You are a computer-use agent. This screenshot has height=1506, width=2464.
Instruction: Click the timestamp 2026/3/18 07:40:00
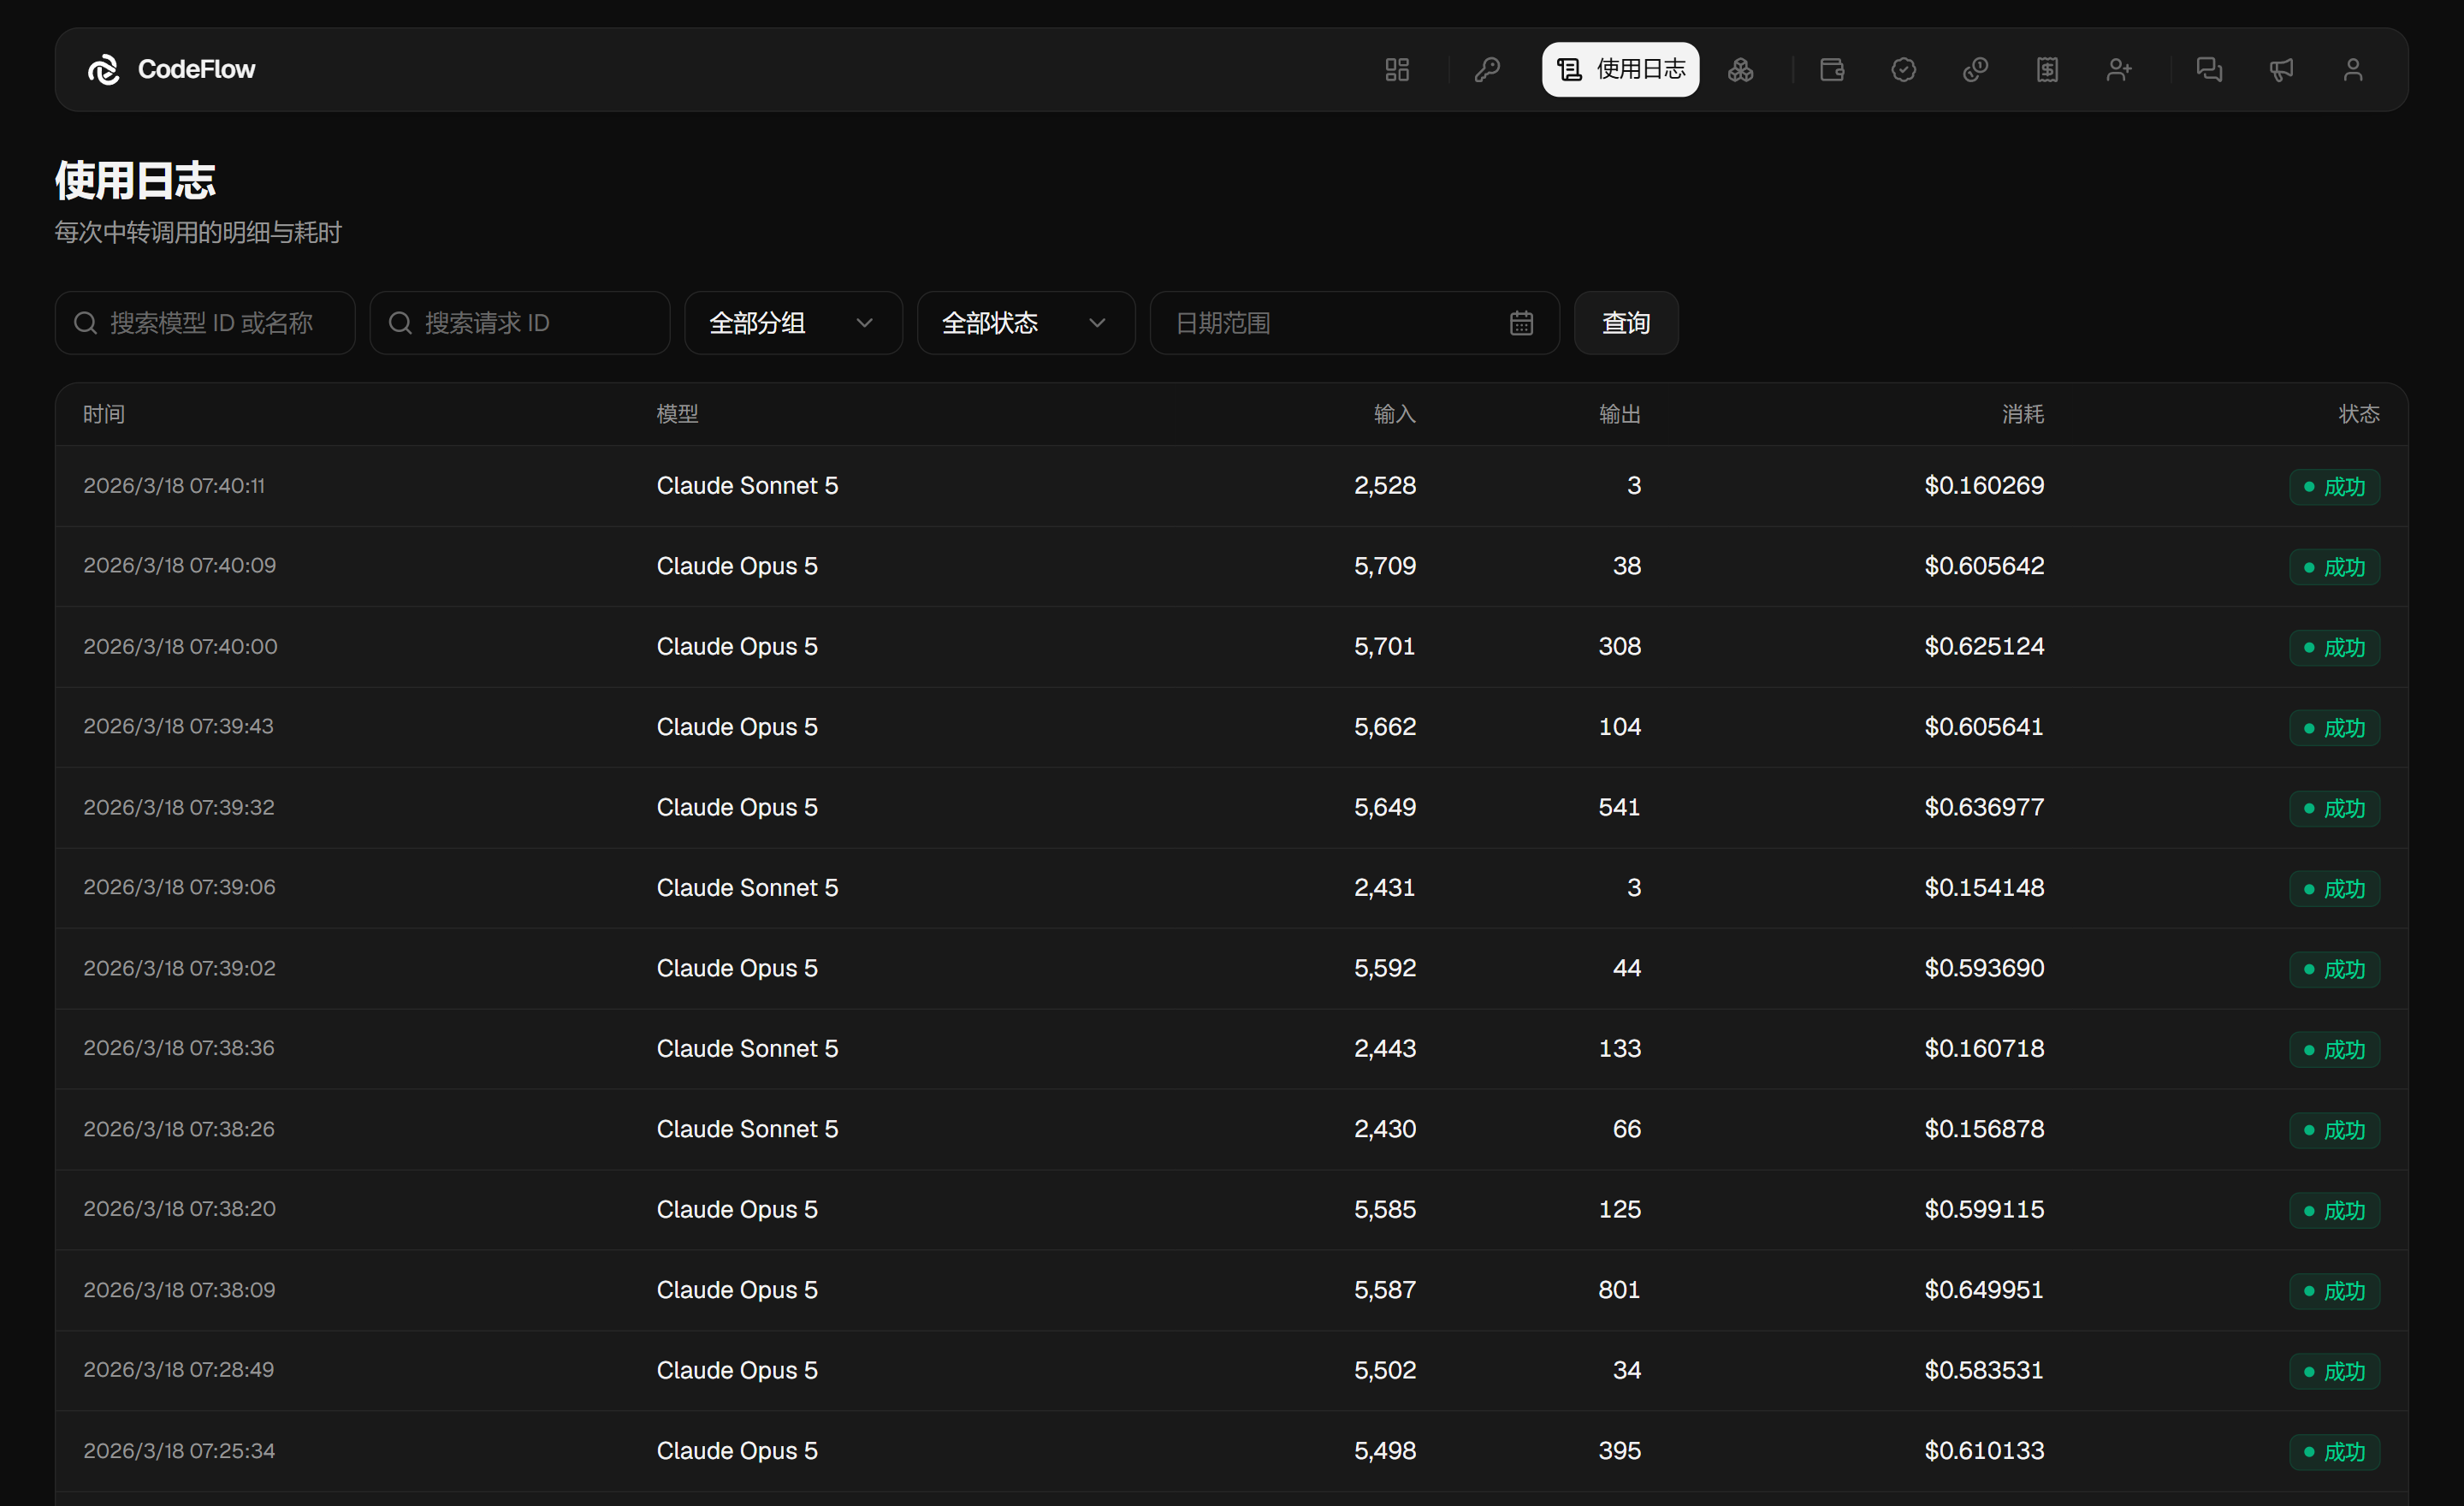(180, 647)
